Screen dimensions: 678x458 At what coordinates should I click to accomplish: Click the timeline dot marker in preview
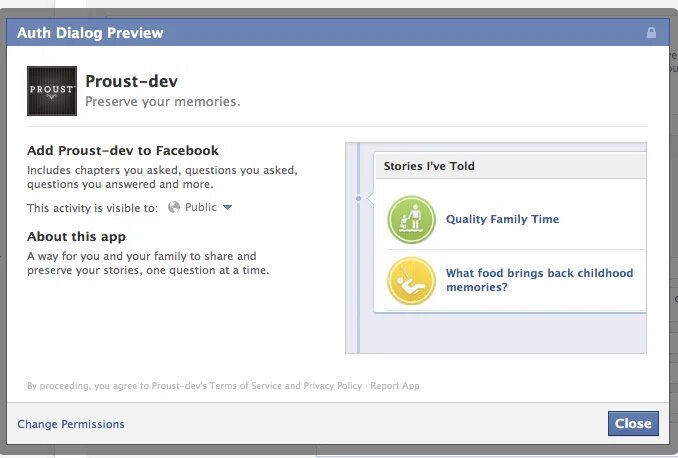[x=358, y=199]
